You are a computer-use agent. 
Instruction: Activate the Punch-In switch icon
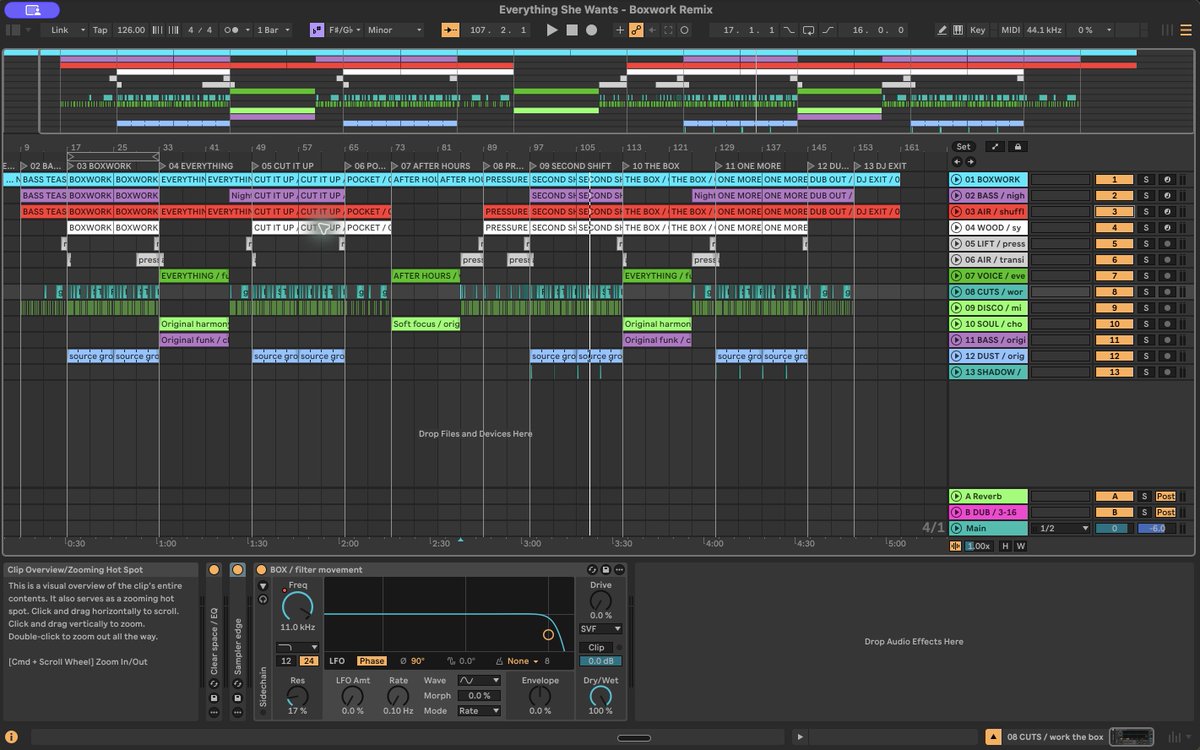pyautogui.click(x=790, y=30)
